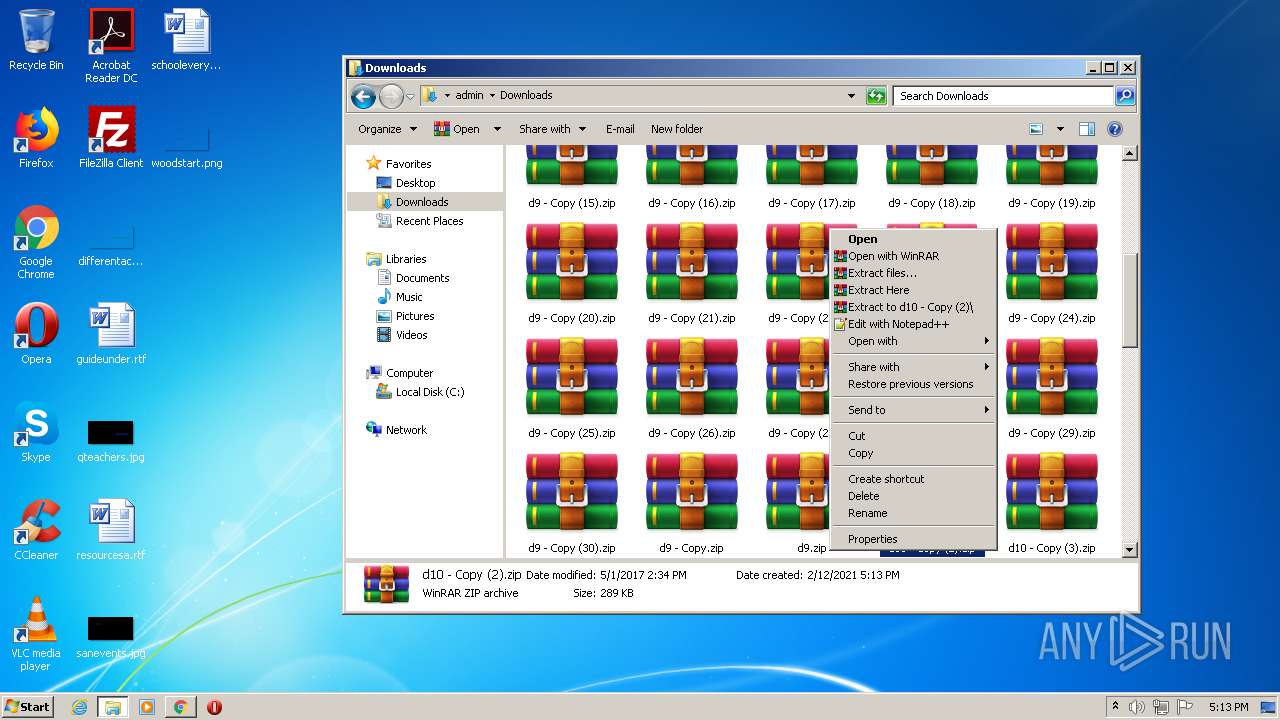Open Windows Media Player taskbar icon
Screen dimensions: 1280x720
(x=147, y=707)
